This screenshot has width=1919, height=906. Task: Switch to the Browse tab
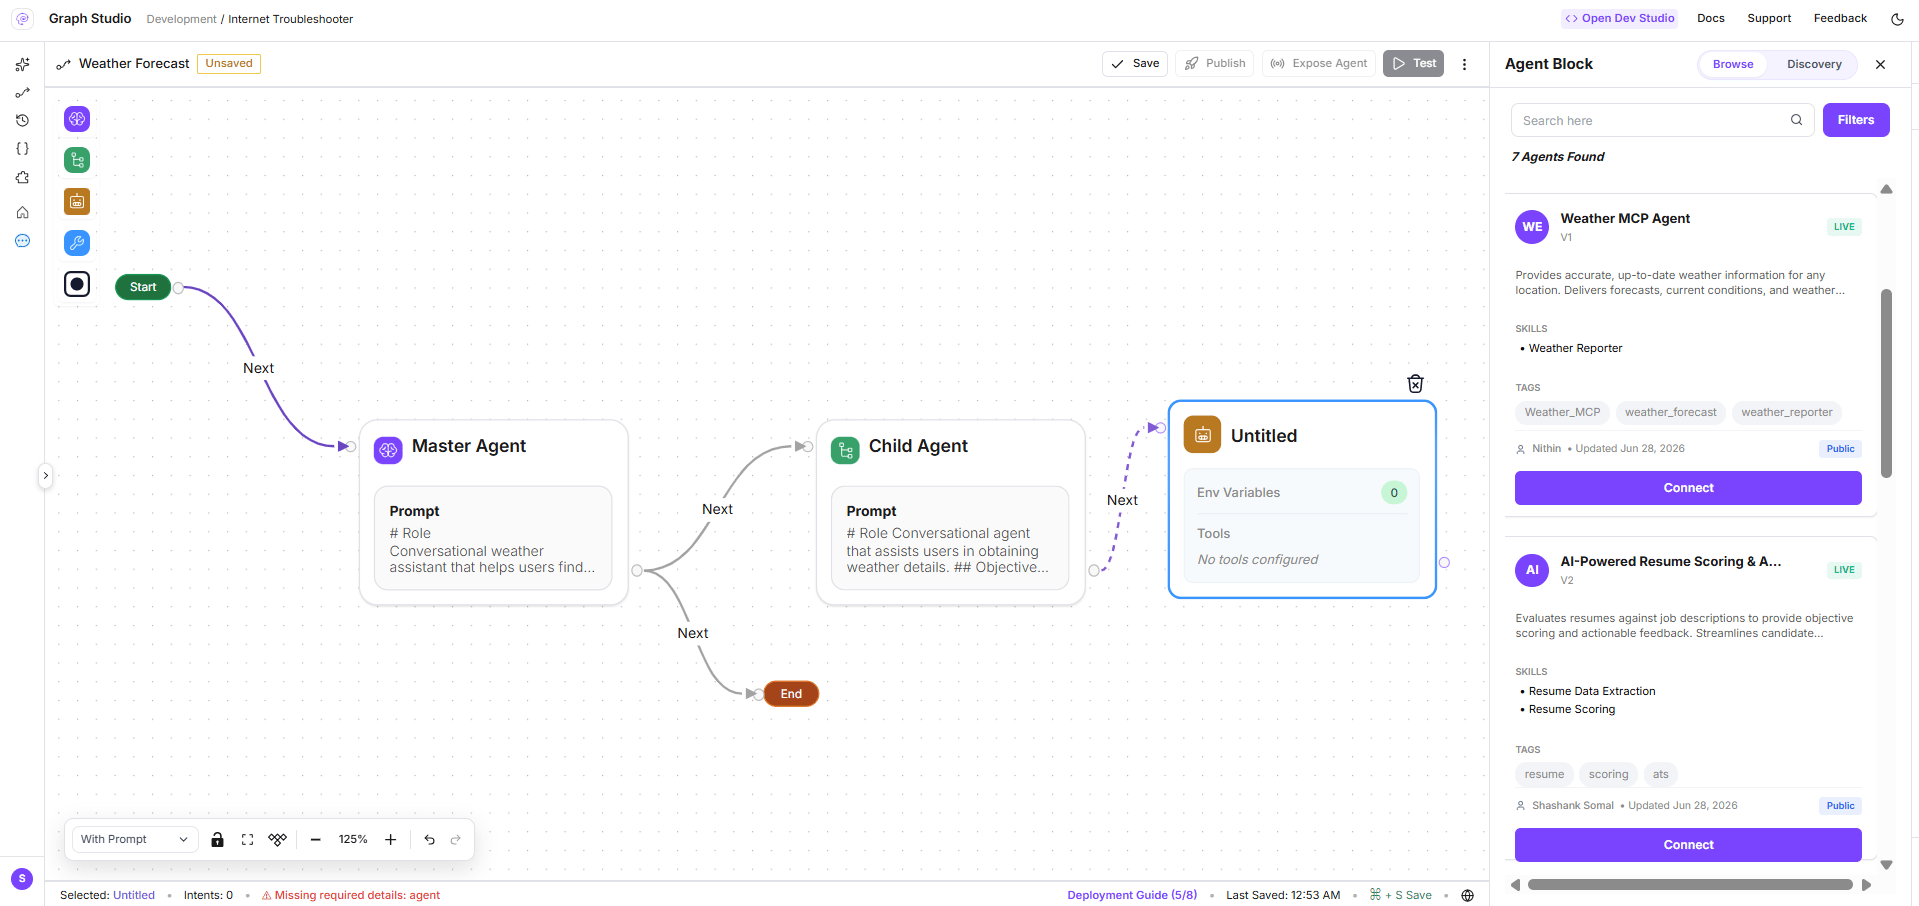(1733, 64)
